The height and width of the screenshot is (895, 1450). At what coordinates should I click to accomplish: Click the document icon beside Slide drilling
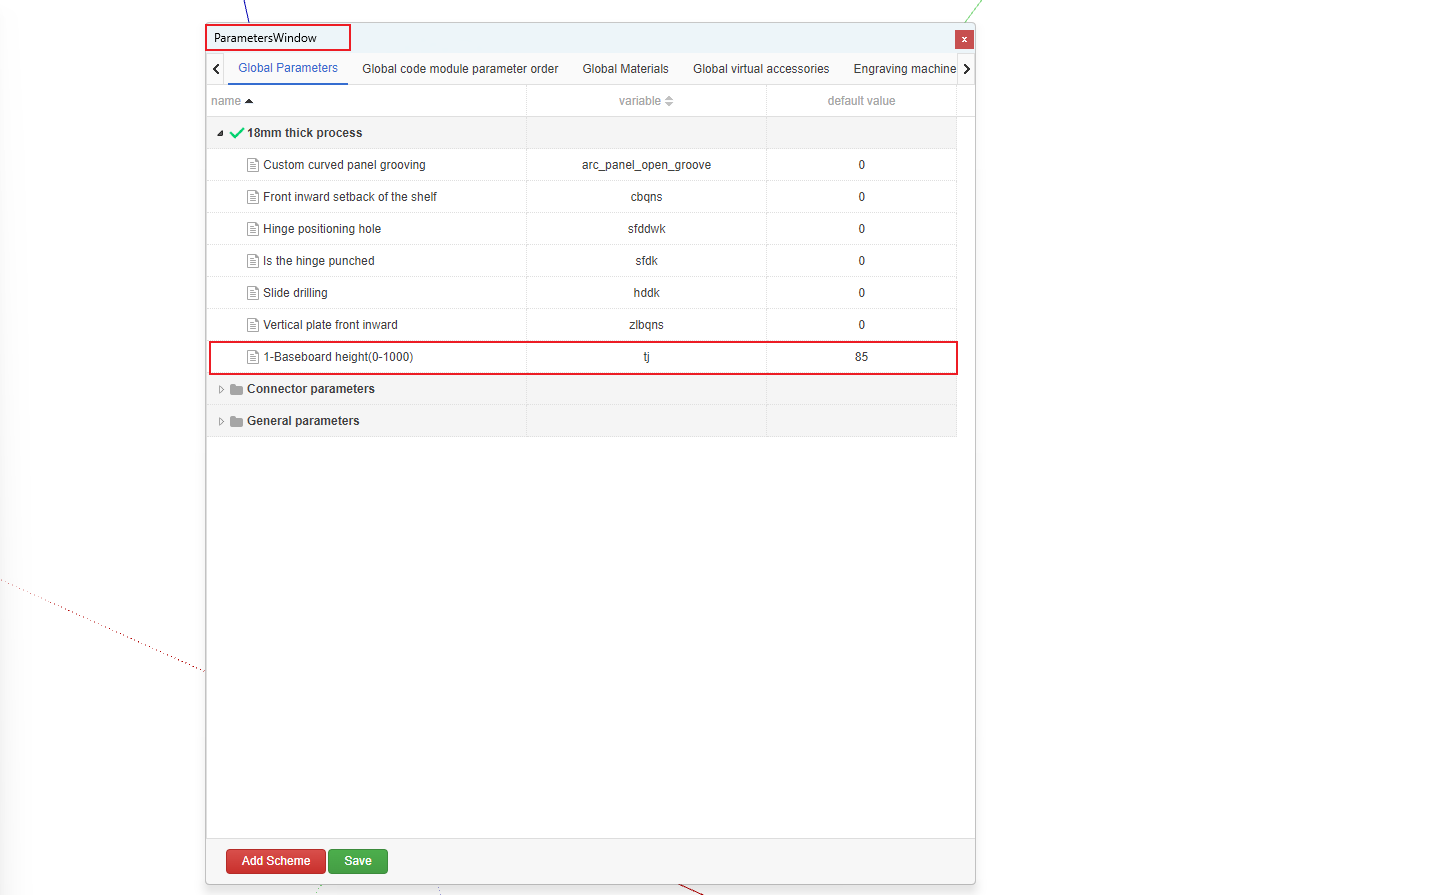coord(253,293)
